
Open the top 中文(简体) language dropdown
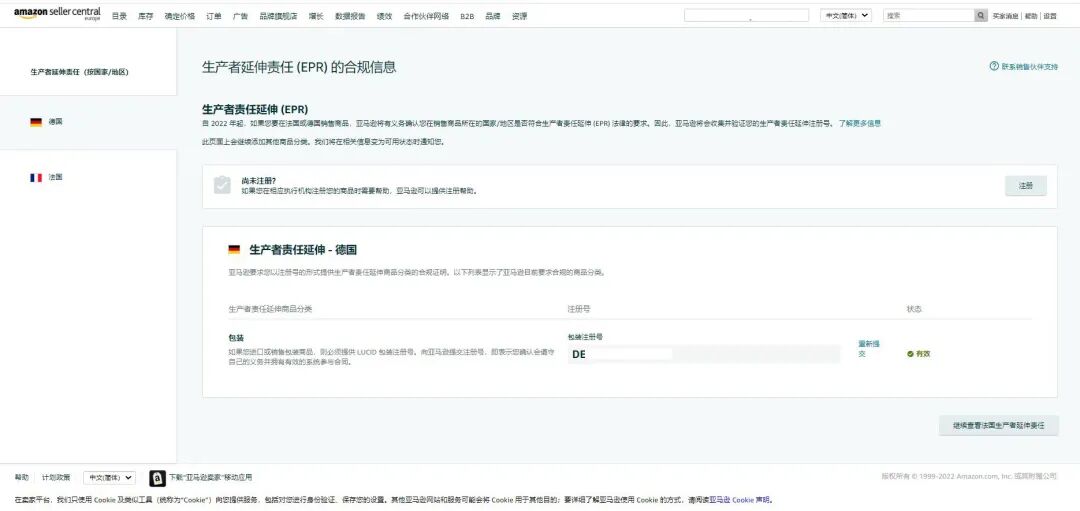point(846,15)
